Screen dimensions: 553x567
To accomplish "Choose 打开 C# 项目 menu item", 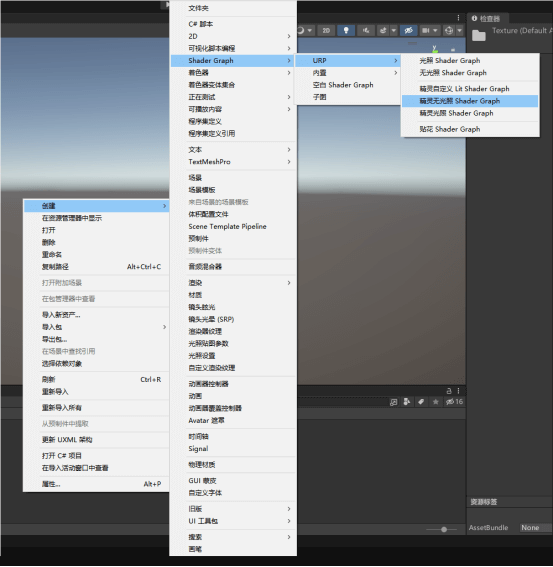I will click(x=97, y=456).
